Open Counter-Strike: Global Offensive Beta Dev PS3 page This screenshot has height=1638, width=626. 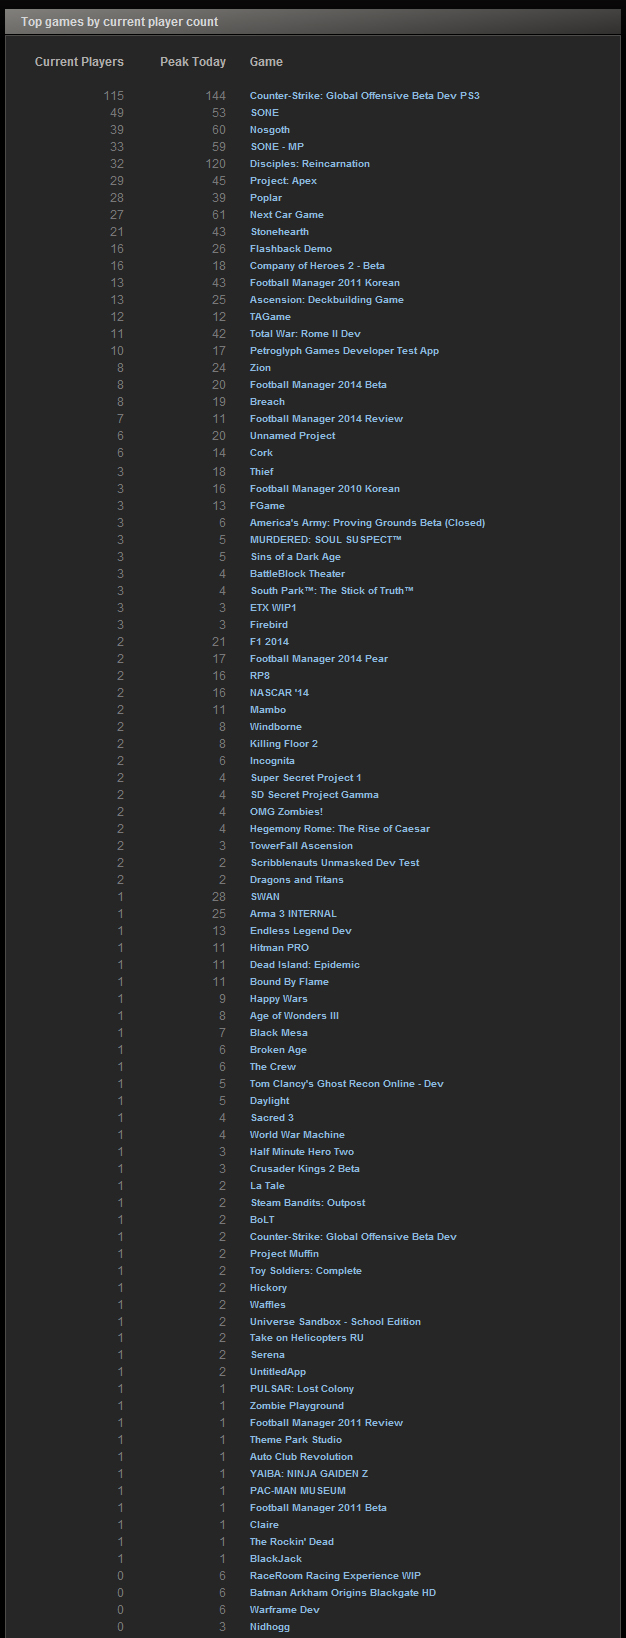pyautogui.click(x=362, y=95)
